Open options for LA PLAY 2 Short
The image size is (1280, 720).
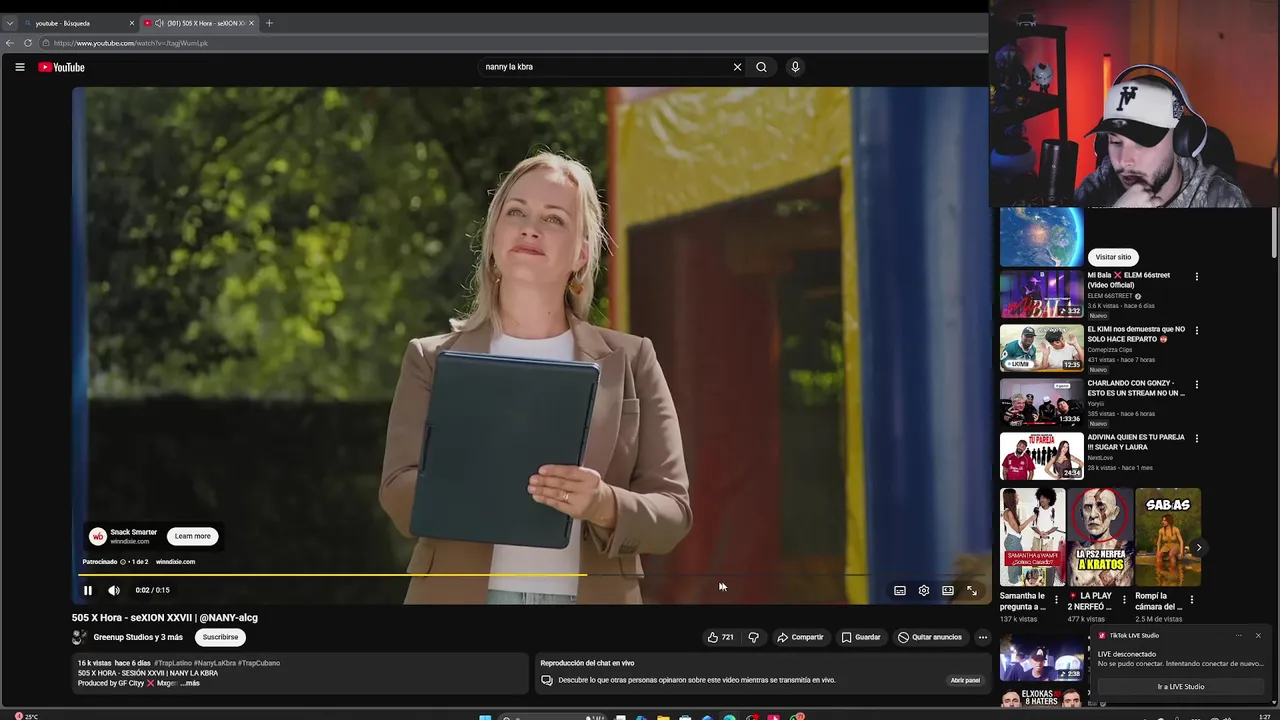1124,600
